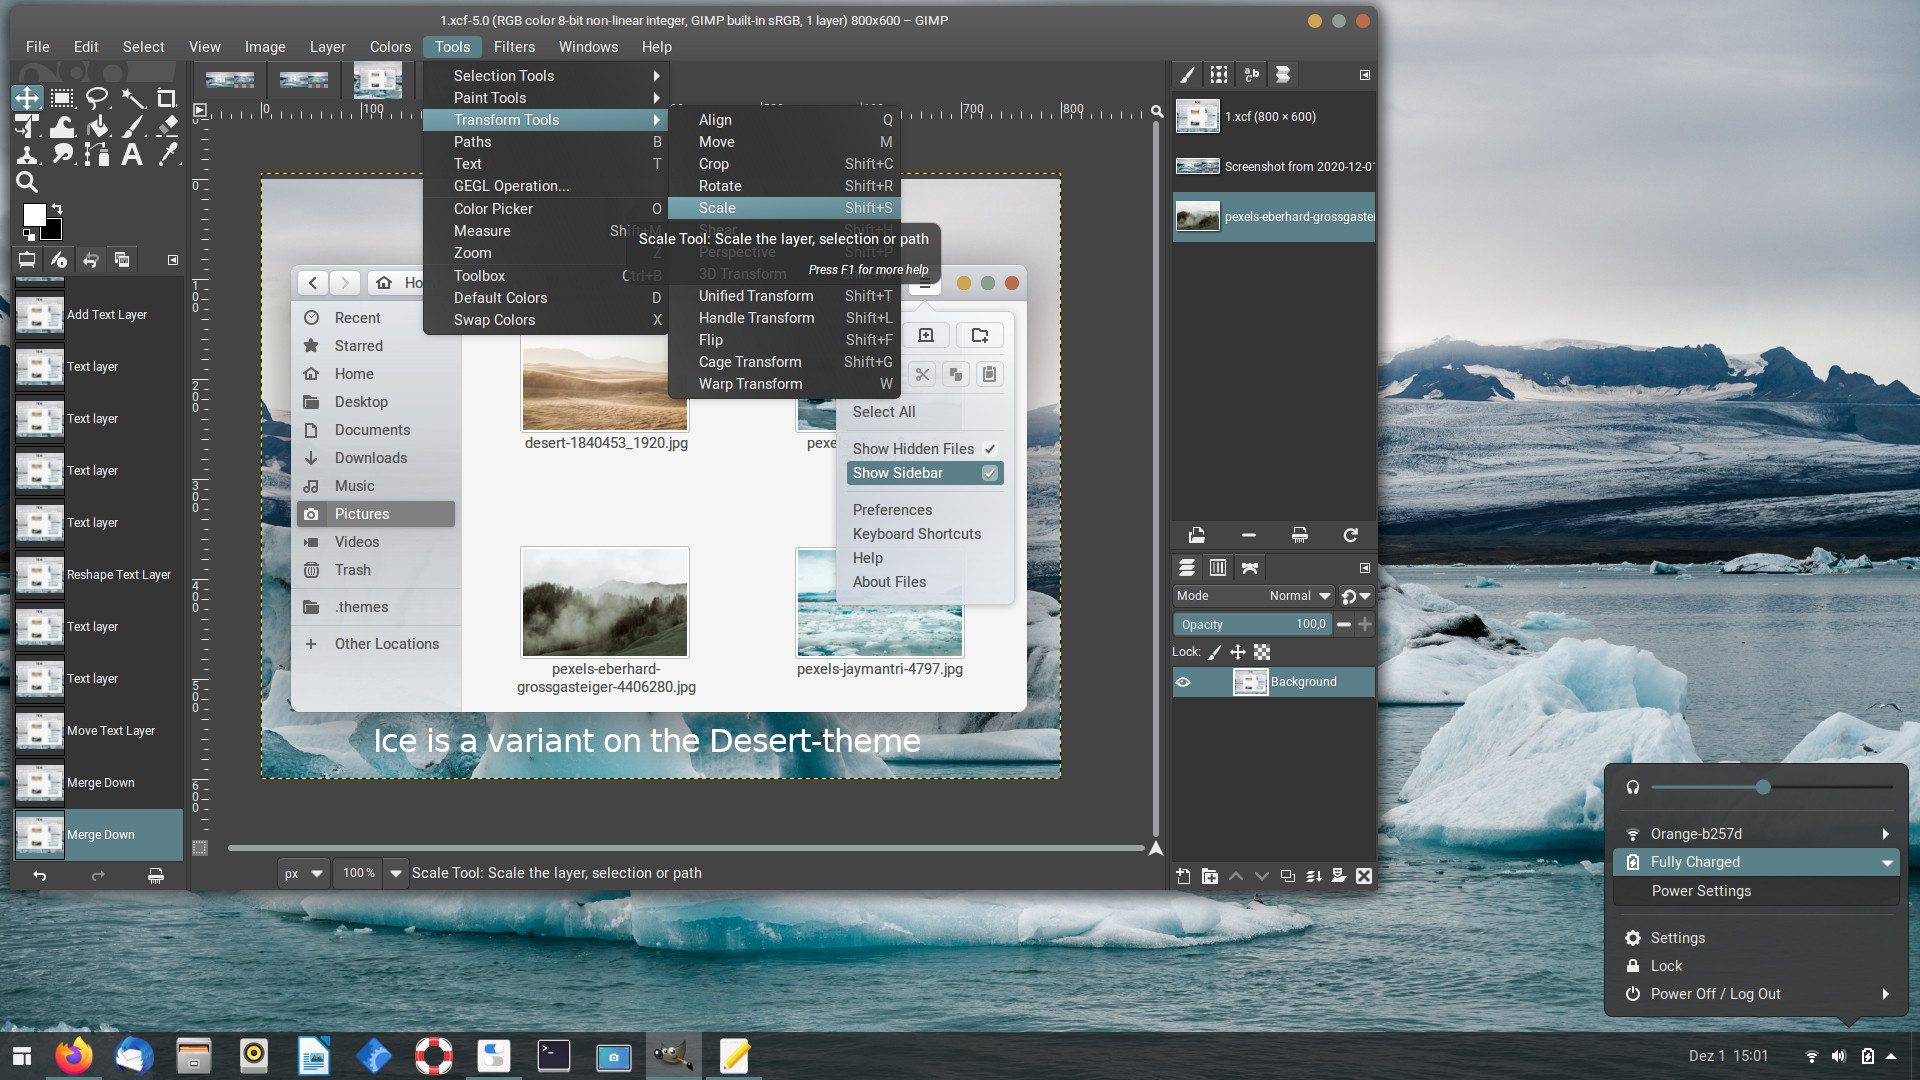Open Paint Tools submenu
The height and width of the screenshot is (1080, 1920).
coord(546,98)
